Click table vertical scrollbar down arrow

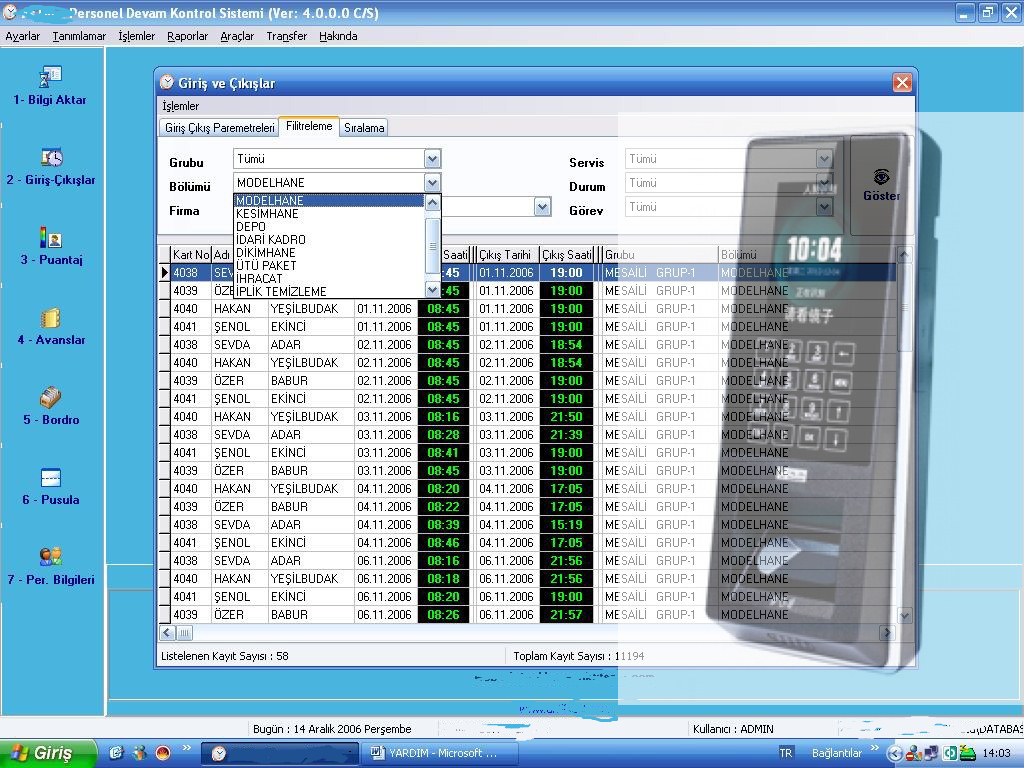click(x=905, y=616)
